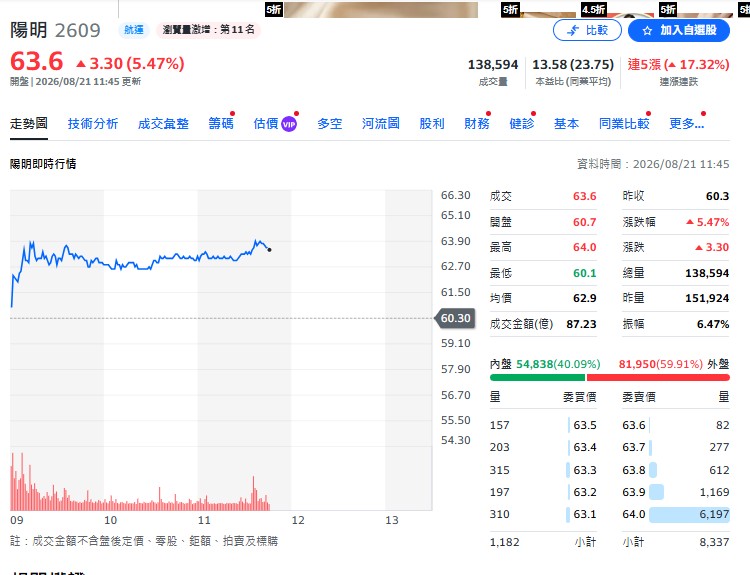This screenshot has width=750, height=575.
Task: Click ask price 63.7
Action: (x=634, y=447)
